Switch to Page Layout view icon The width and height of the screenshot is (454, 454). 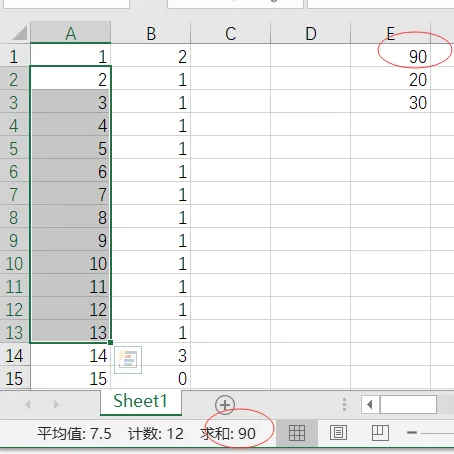pyautogui.click(x=339, y=433)
